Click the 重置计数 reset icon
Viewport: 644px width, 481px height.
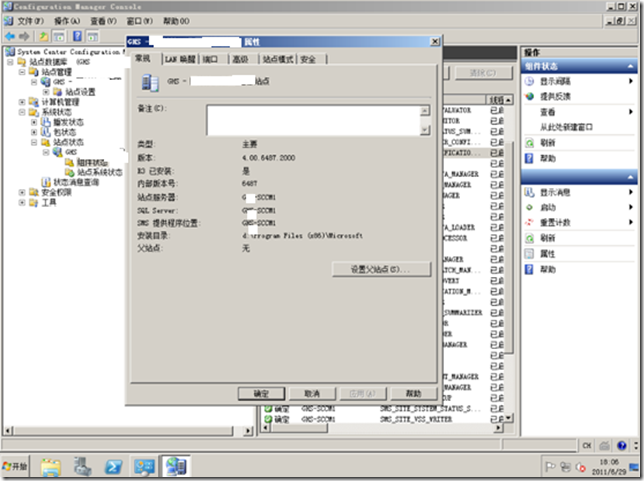(529, 222)
